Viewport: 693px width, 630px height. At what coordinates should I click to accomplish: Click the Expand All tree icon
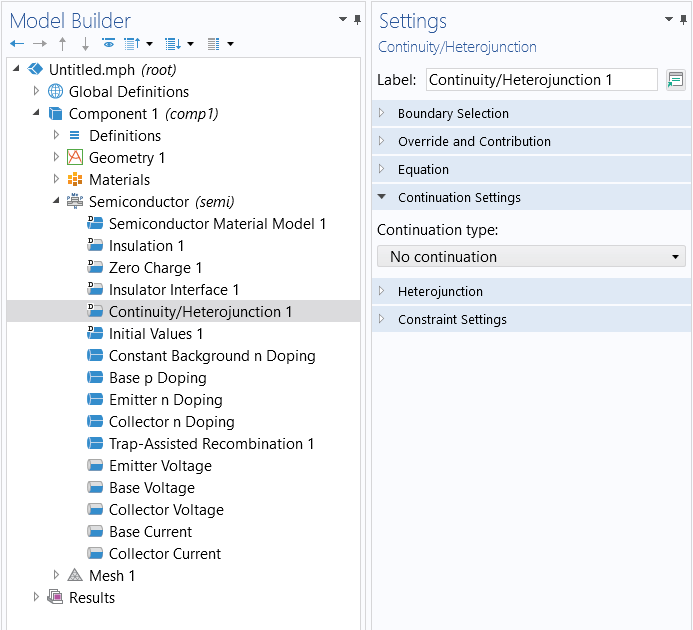(173, 43)
